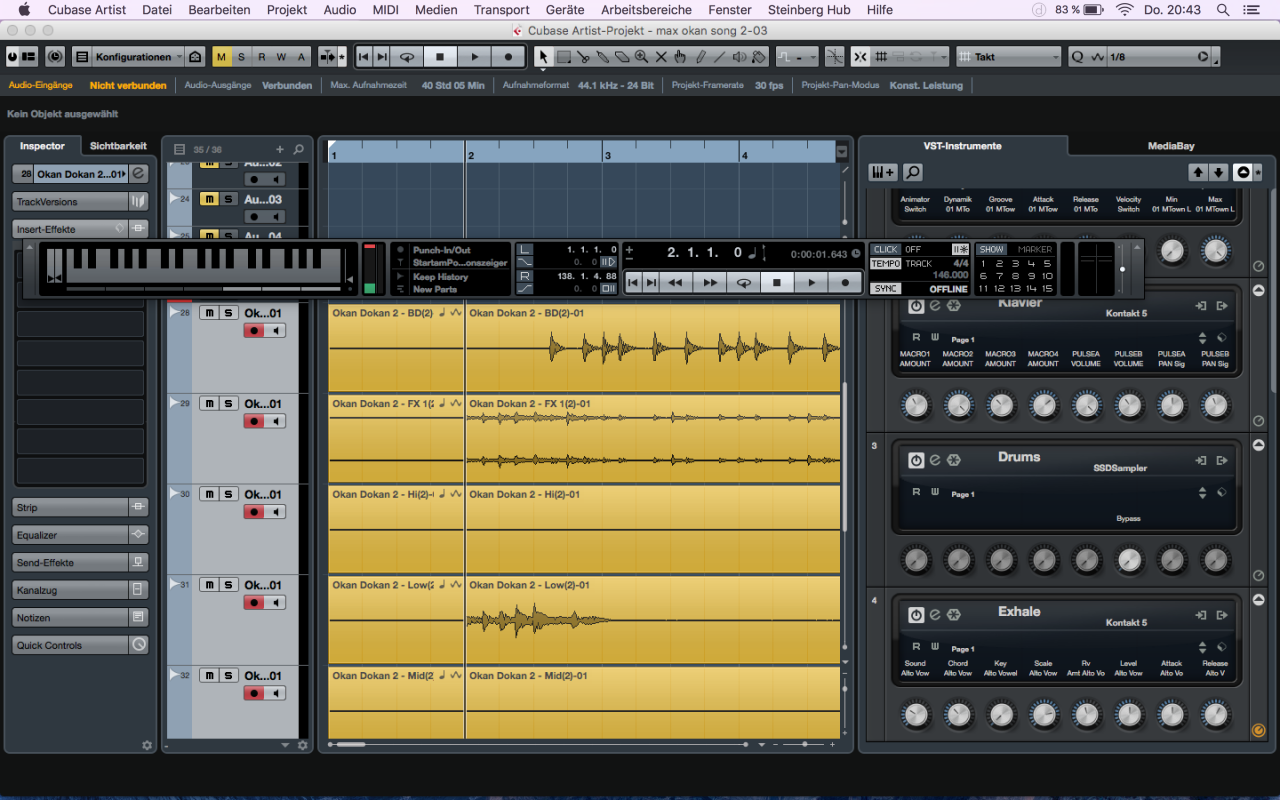Open the Transport menu
Image resolution: width=1280 pixels, height=800 pixels.
pos(501,10)
